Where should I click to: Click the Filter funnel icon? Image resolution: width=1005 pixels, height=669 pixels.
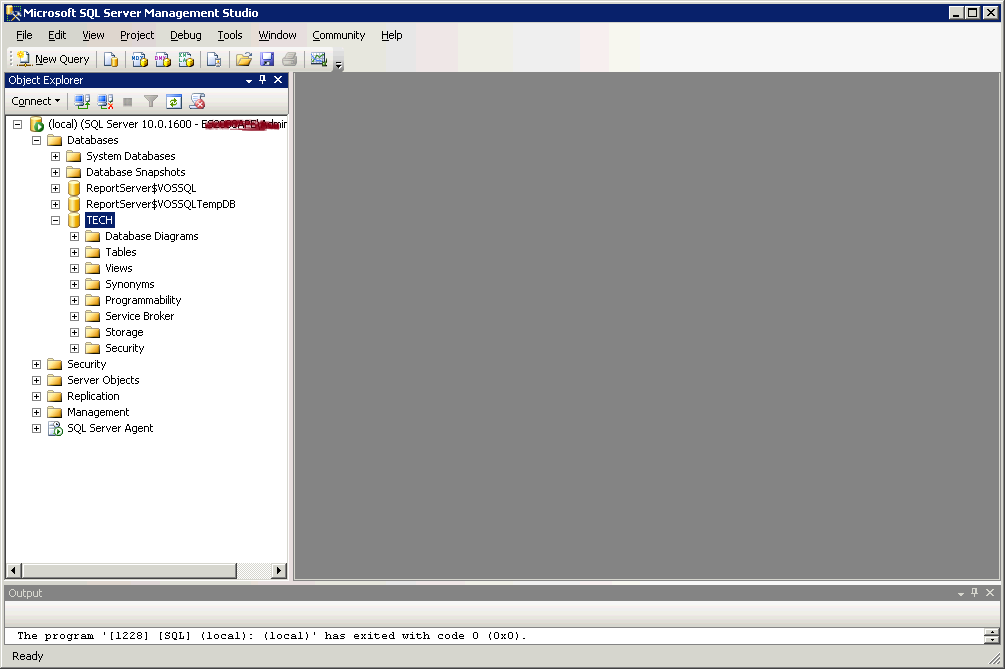(151, 101)
